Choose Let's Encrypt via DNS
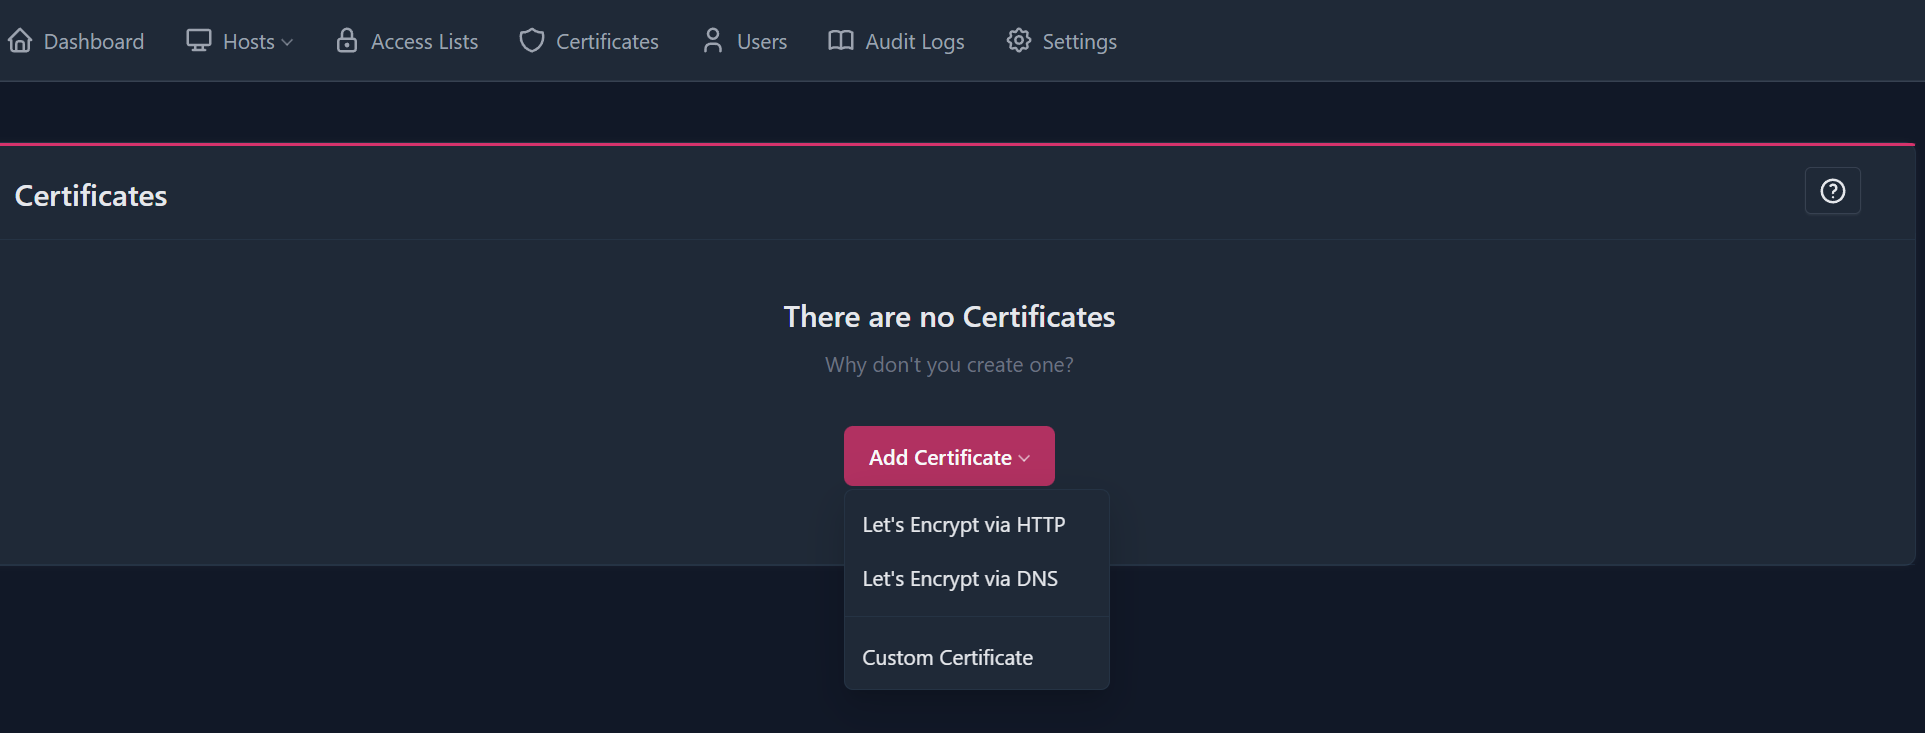The image size is (1925, 733). [x=960, y=579]
